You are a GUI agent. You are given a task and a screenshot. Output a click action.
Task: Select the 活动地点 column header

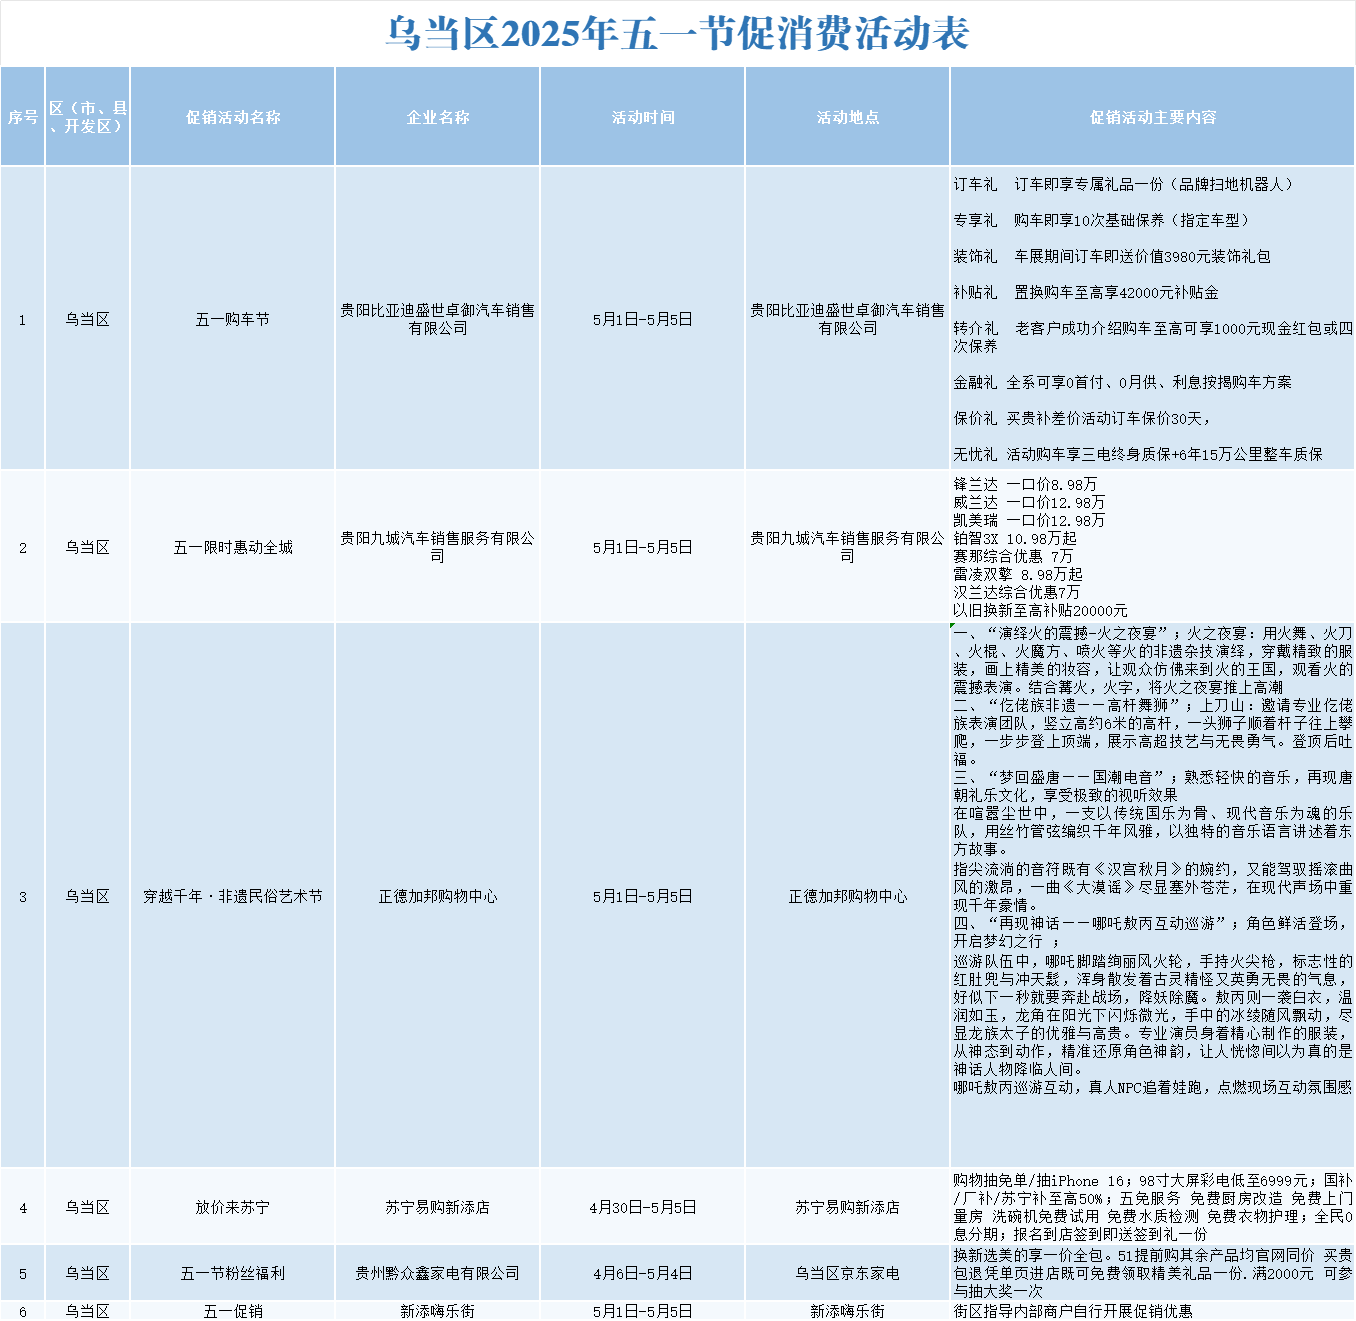(848, 117)
